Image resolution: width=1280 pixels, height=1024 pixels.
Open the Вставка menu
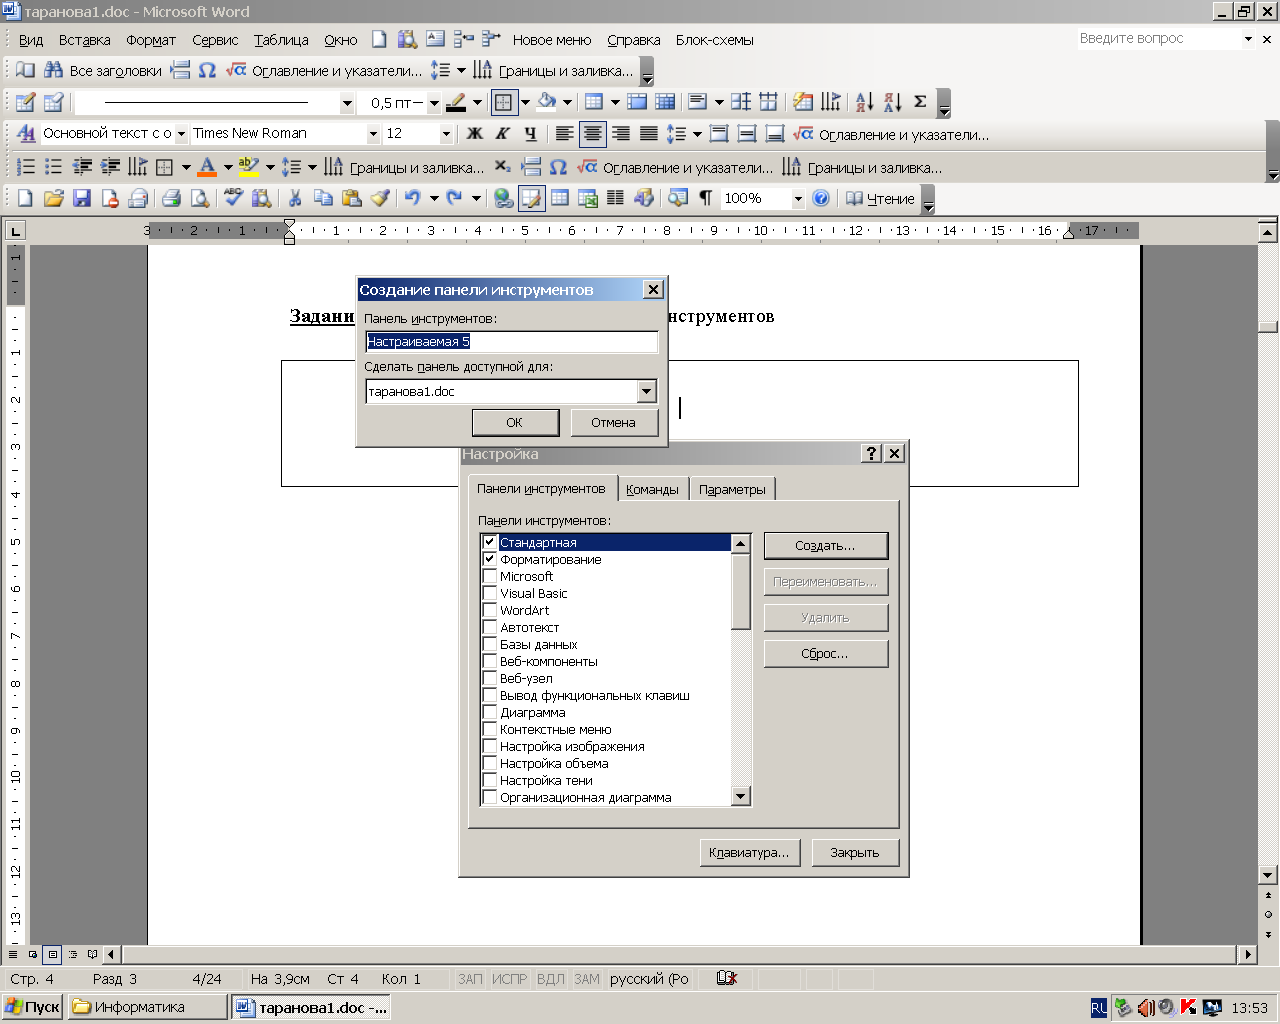84,40
